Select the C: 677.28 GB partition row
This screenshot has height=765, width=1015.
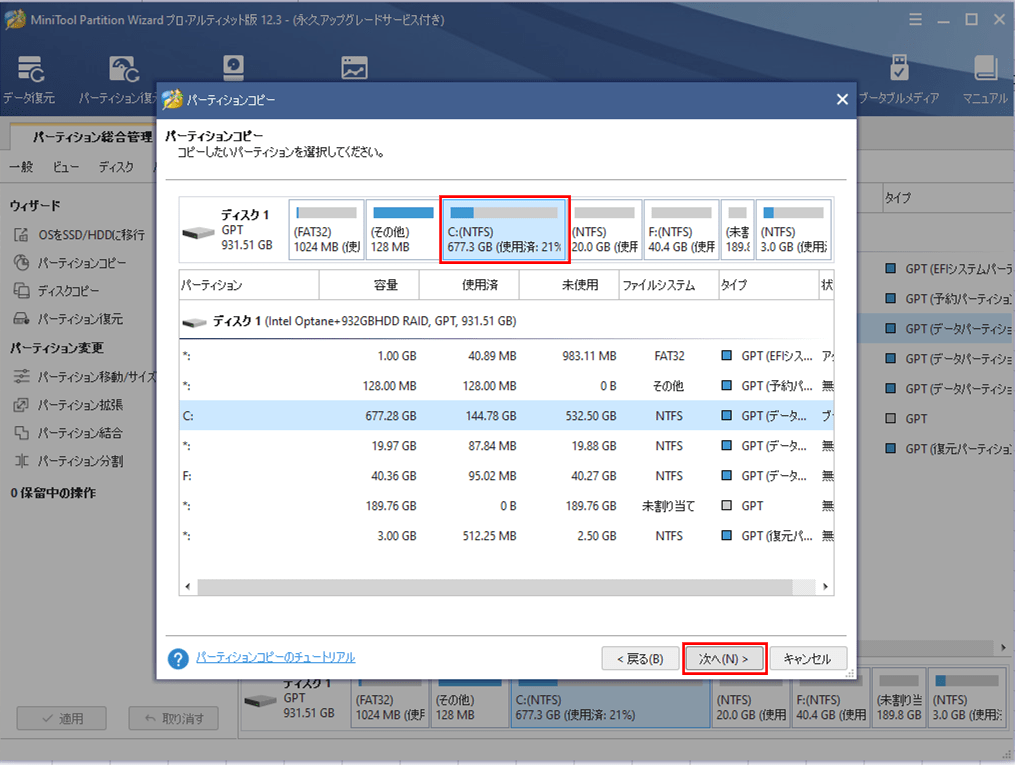[x=507, y=416]
